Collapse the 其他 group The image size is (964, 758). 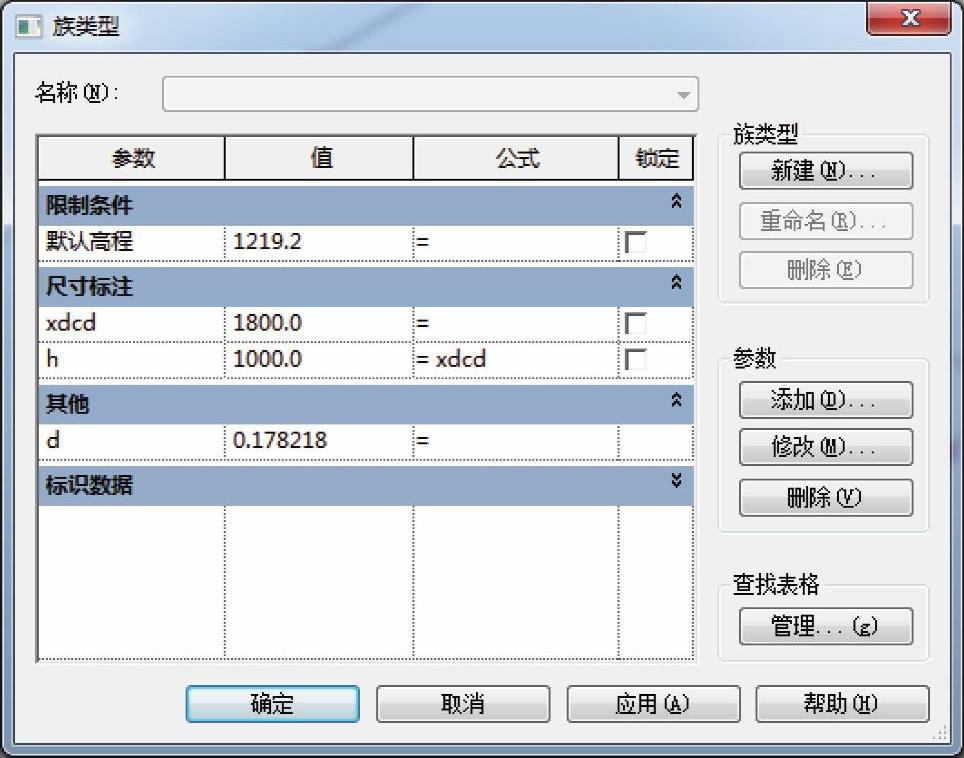[x=676, y=401]
